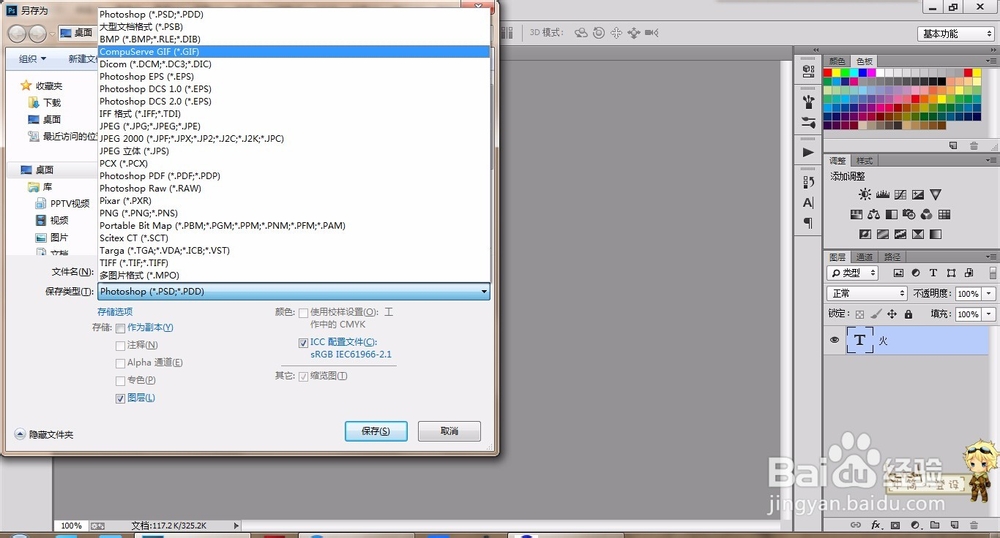Add a Color Balance adjustment (scales icon)
Viewport: 1000px width, 538px height.
point(874,214)
